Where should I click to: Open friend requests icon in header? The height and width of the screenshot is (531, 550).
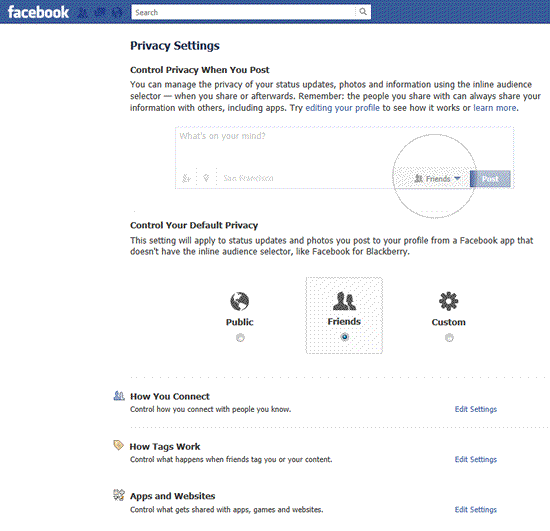pos(83,13)
